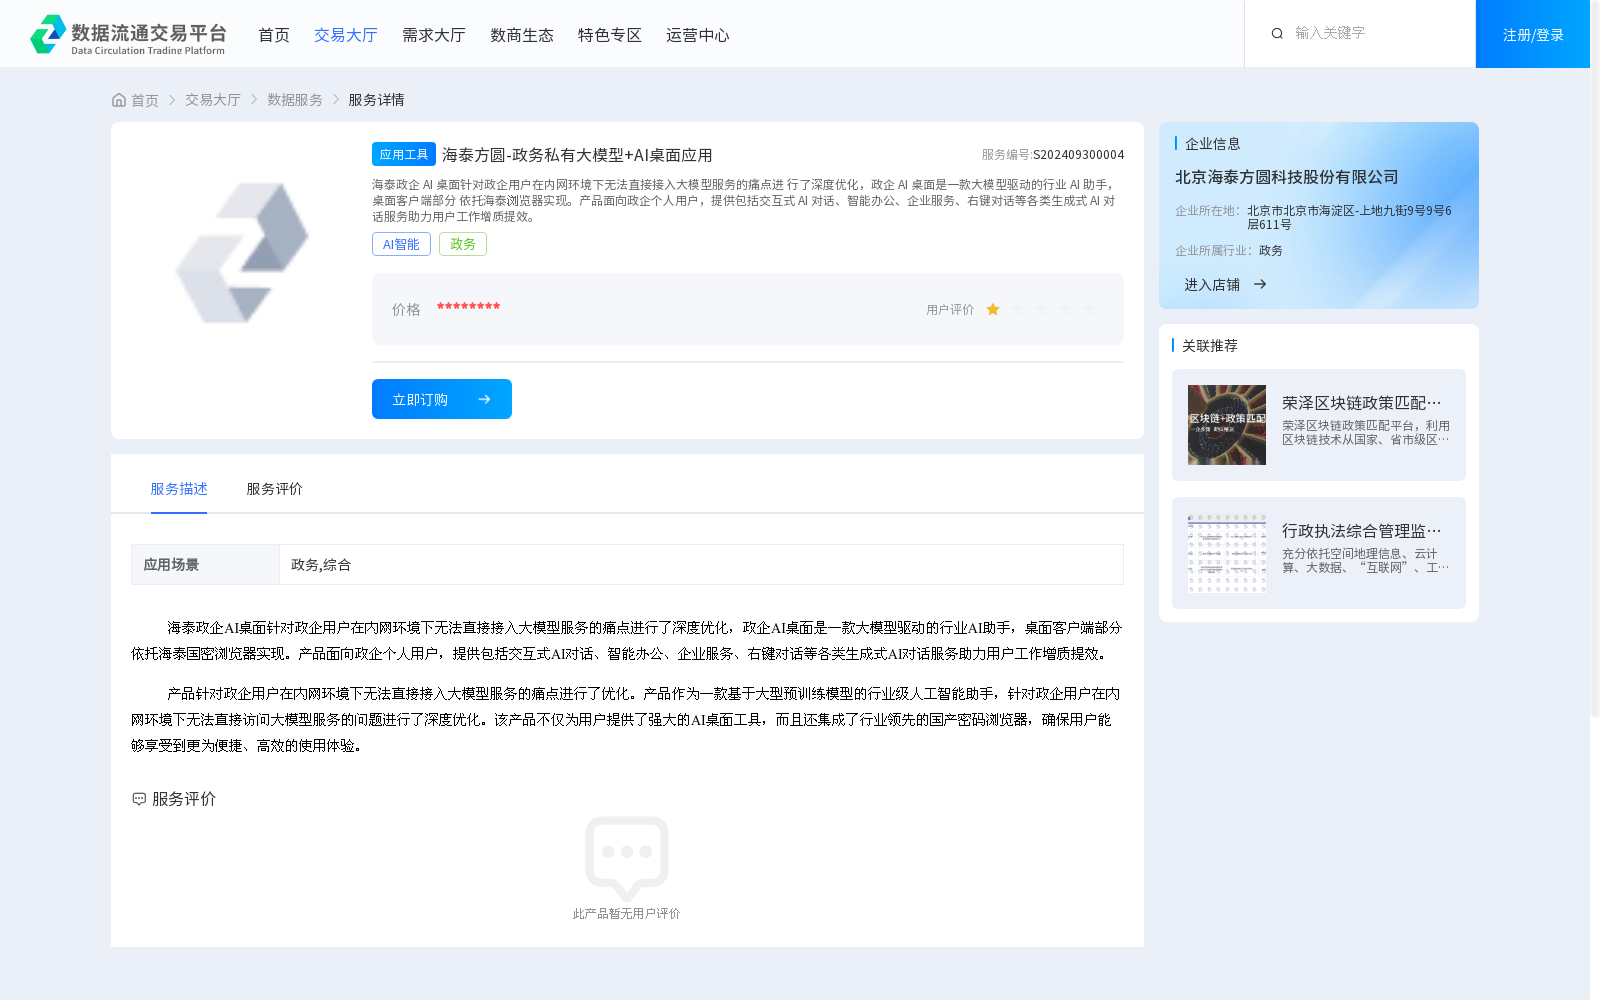Click the arrow icon on 立即订购 button

[x=484, y=399]
